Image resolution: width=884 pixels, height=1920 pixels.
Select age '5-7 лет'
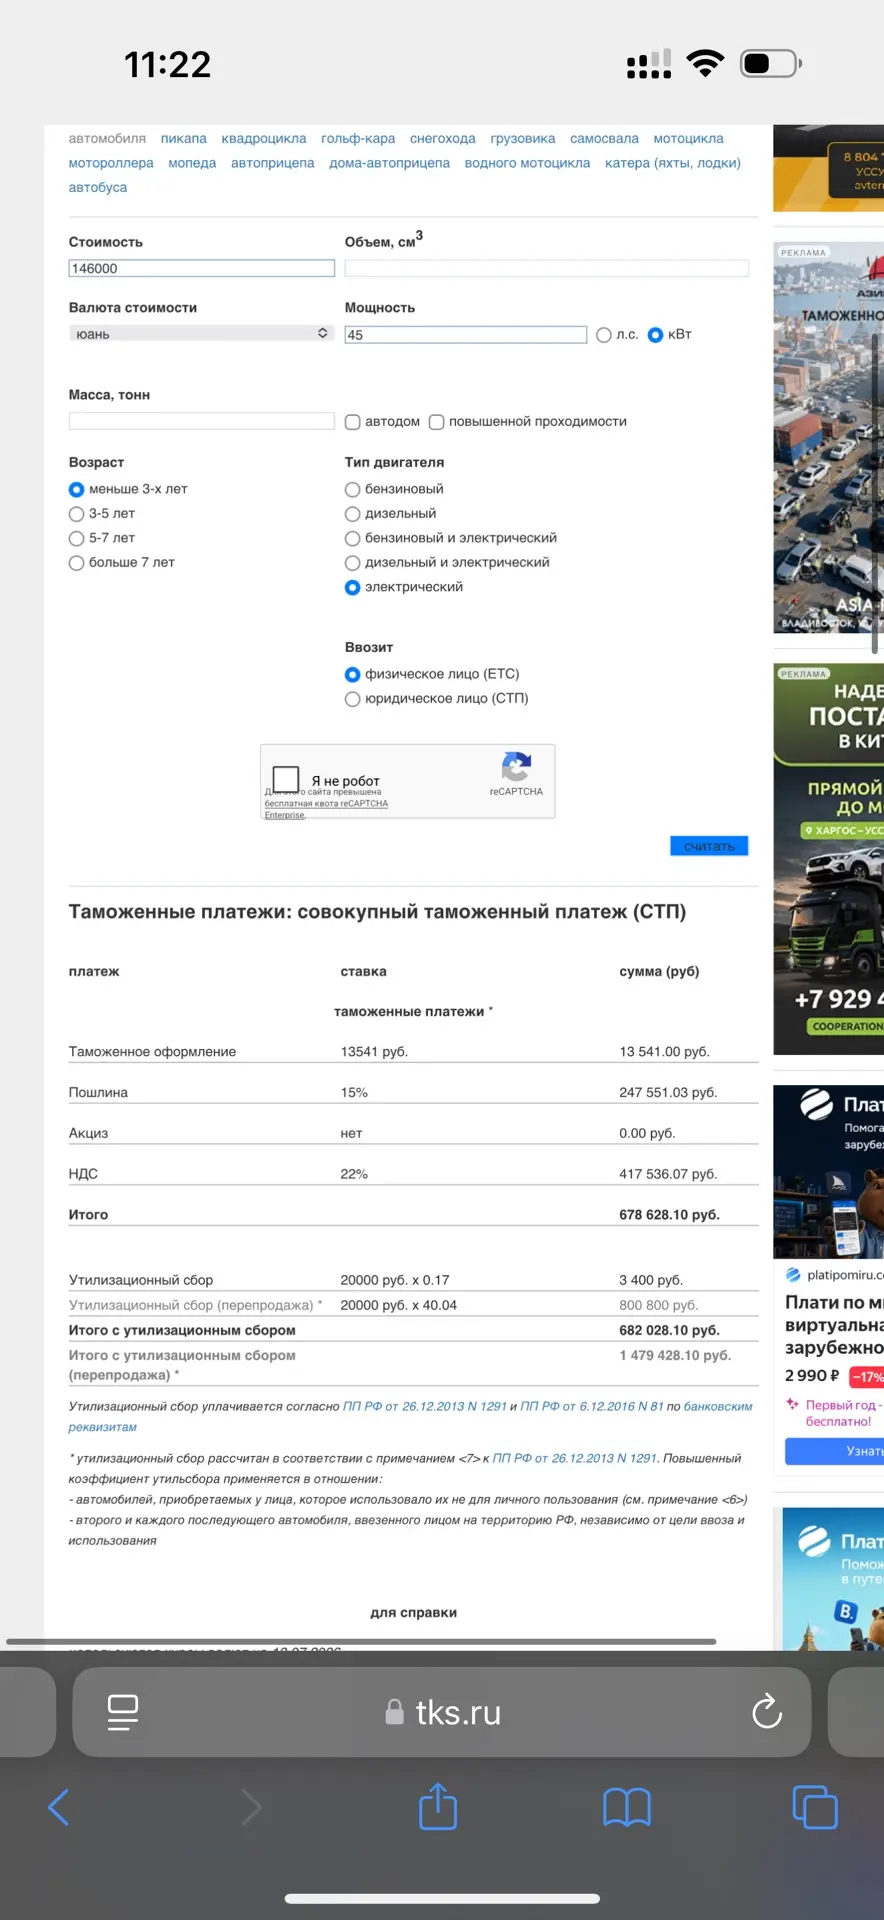tap(76, 538)
